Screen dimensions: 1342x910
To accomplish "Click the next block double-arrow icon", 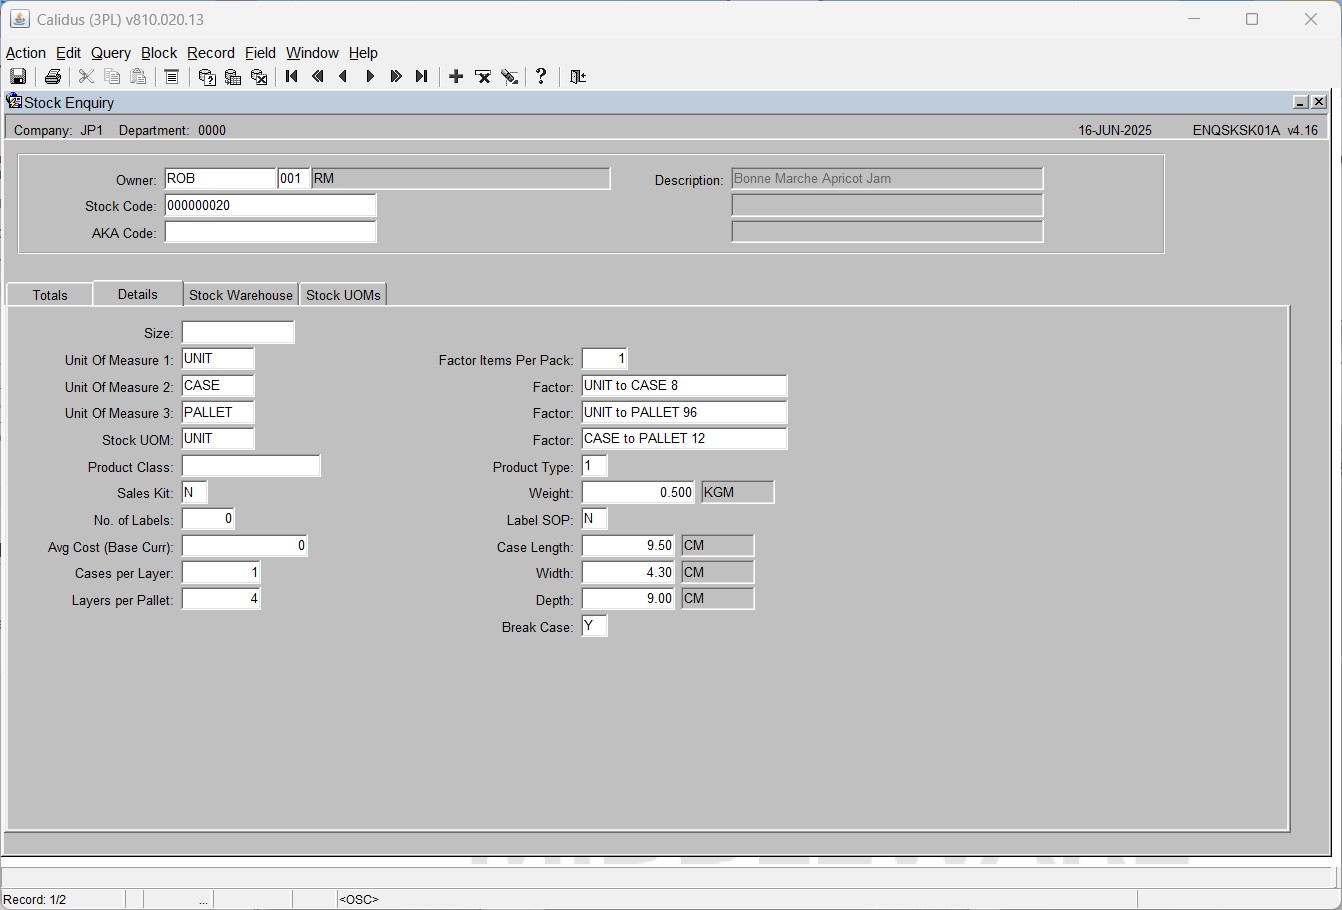I will tap(396, 77).
